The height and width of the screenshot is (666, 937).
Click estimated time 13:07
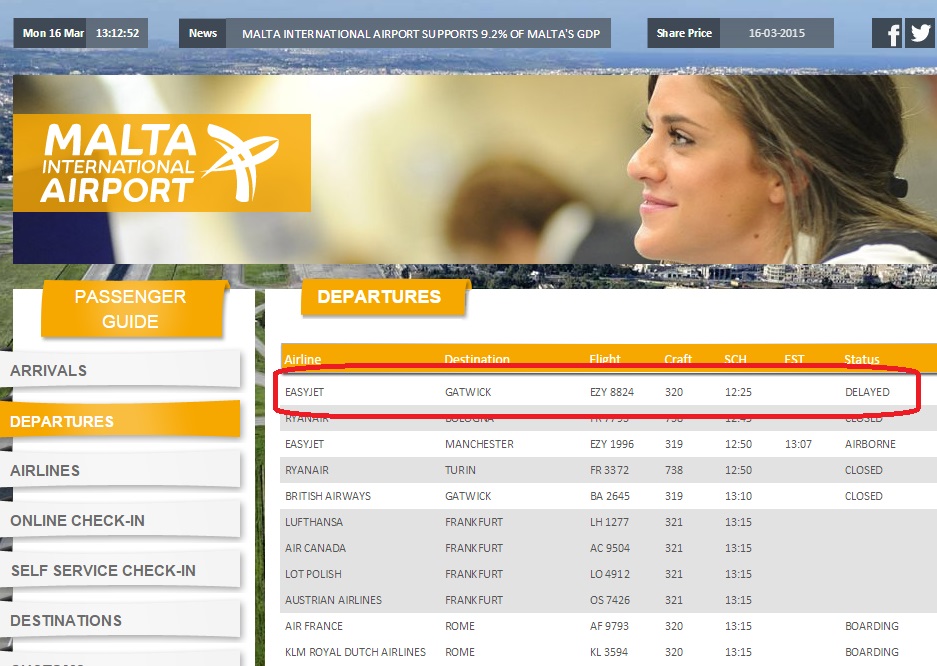click(x=798, y=444)
